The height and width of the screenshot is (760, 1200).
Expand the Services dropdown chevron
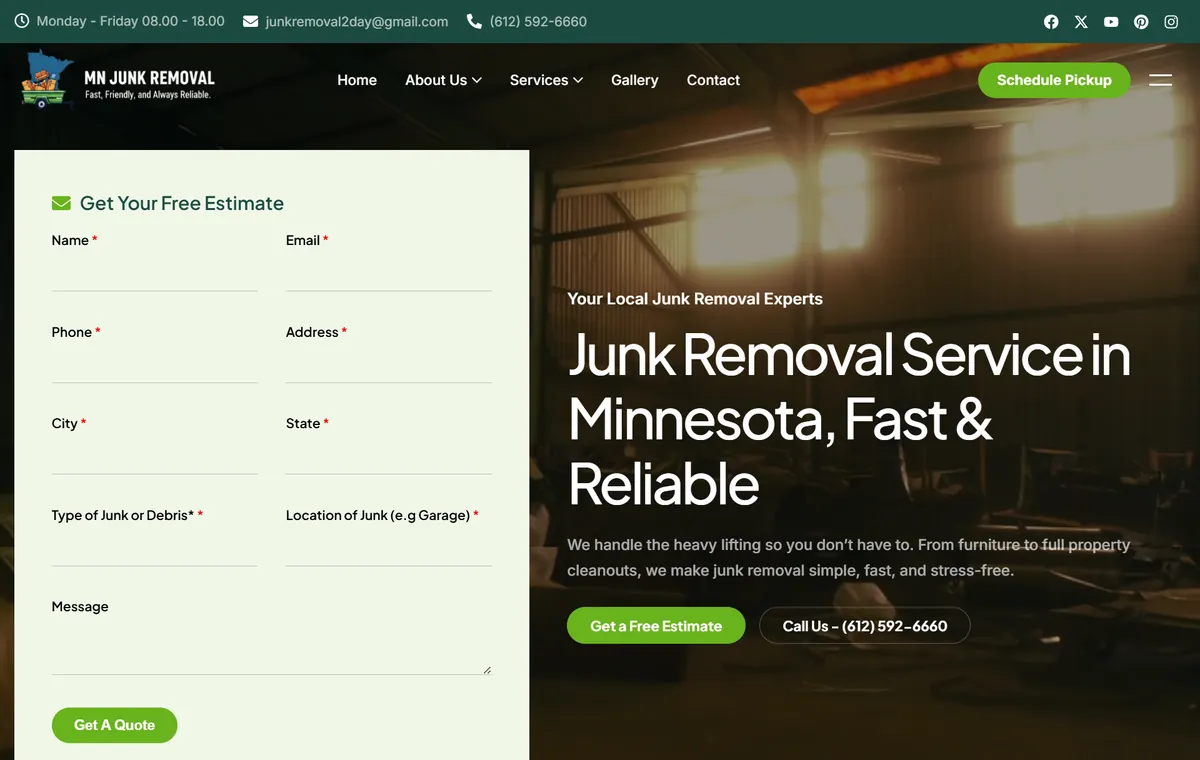(578, 80)
